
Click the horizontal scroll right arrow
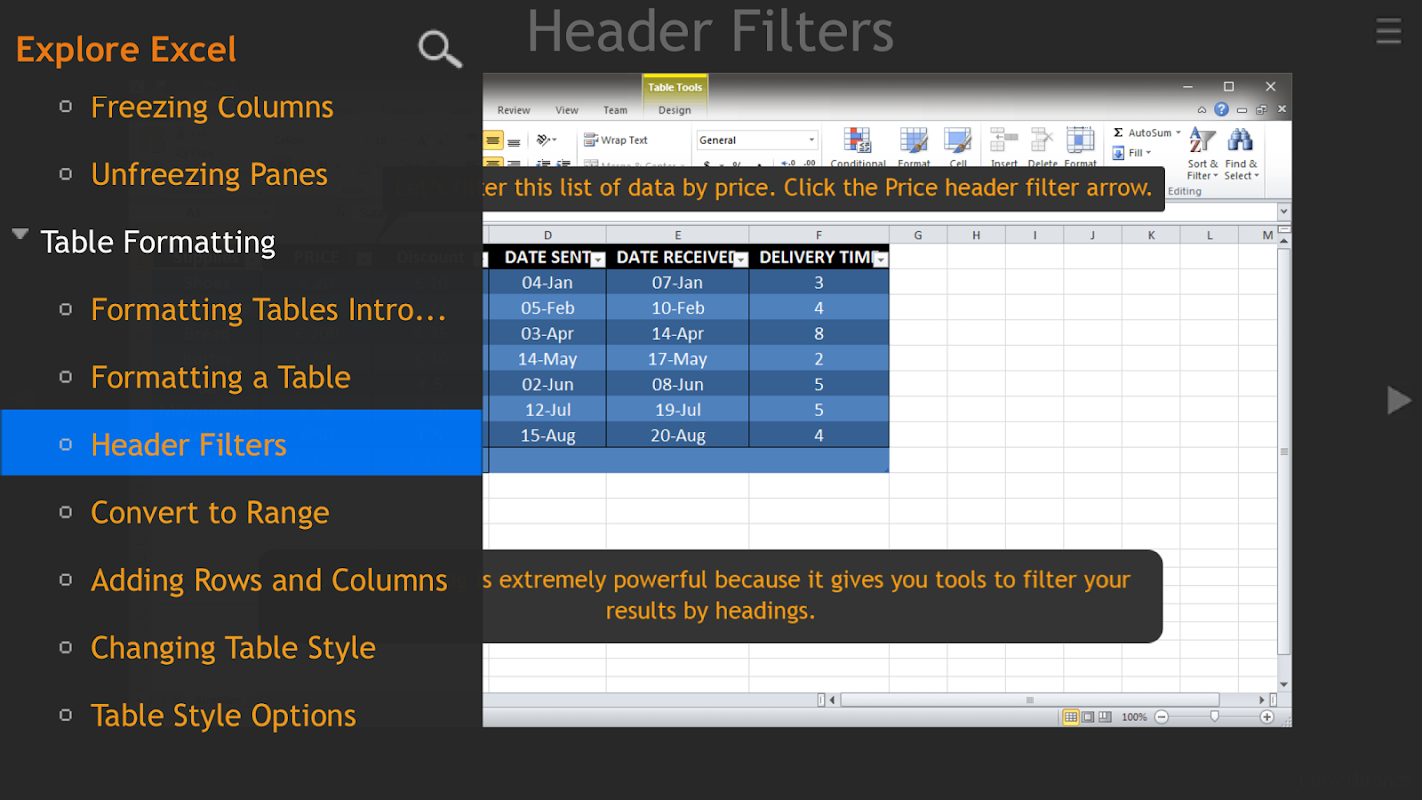coord(1261,700)
